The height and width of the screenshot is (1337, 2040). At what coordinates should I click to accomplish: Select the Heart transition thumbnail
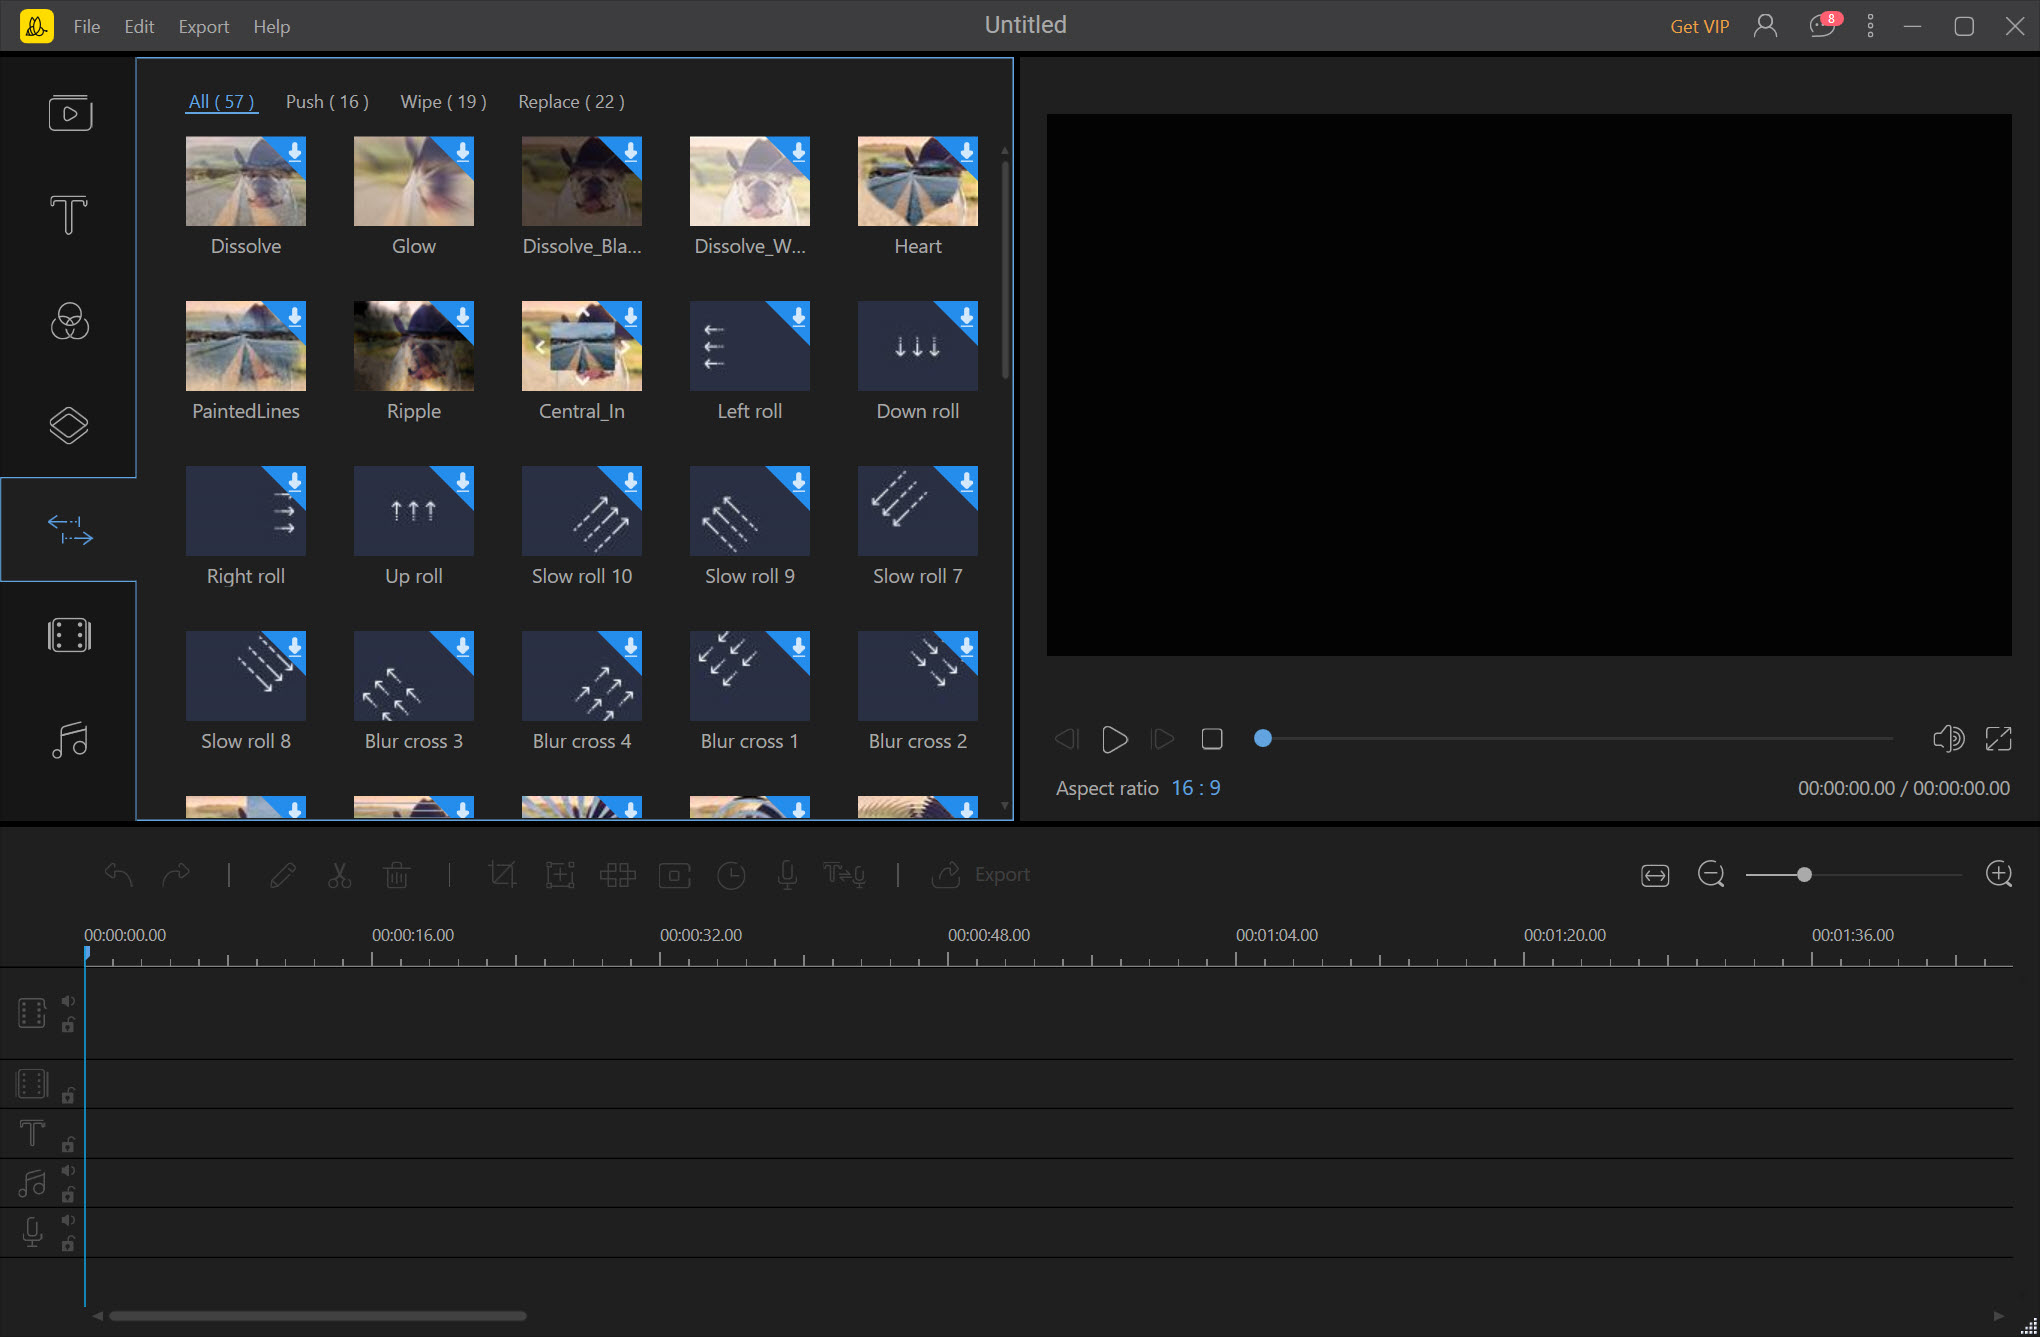pyautogui.click(x=917, y=181)
